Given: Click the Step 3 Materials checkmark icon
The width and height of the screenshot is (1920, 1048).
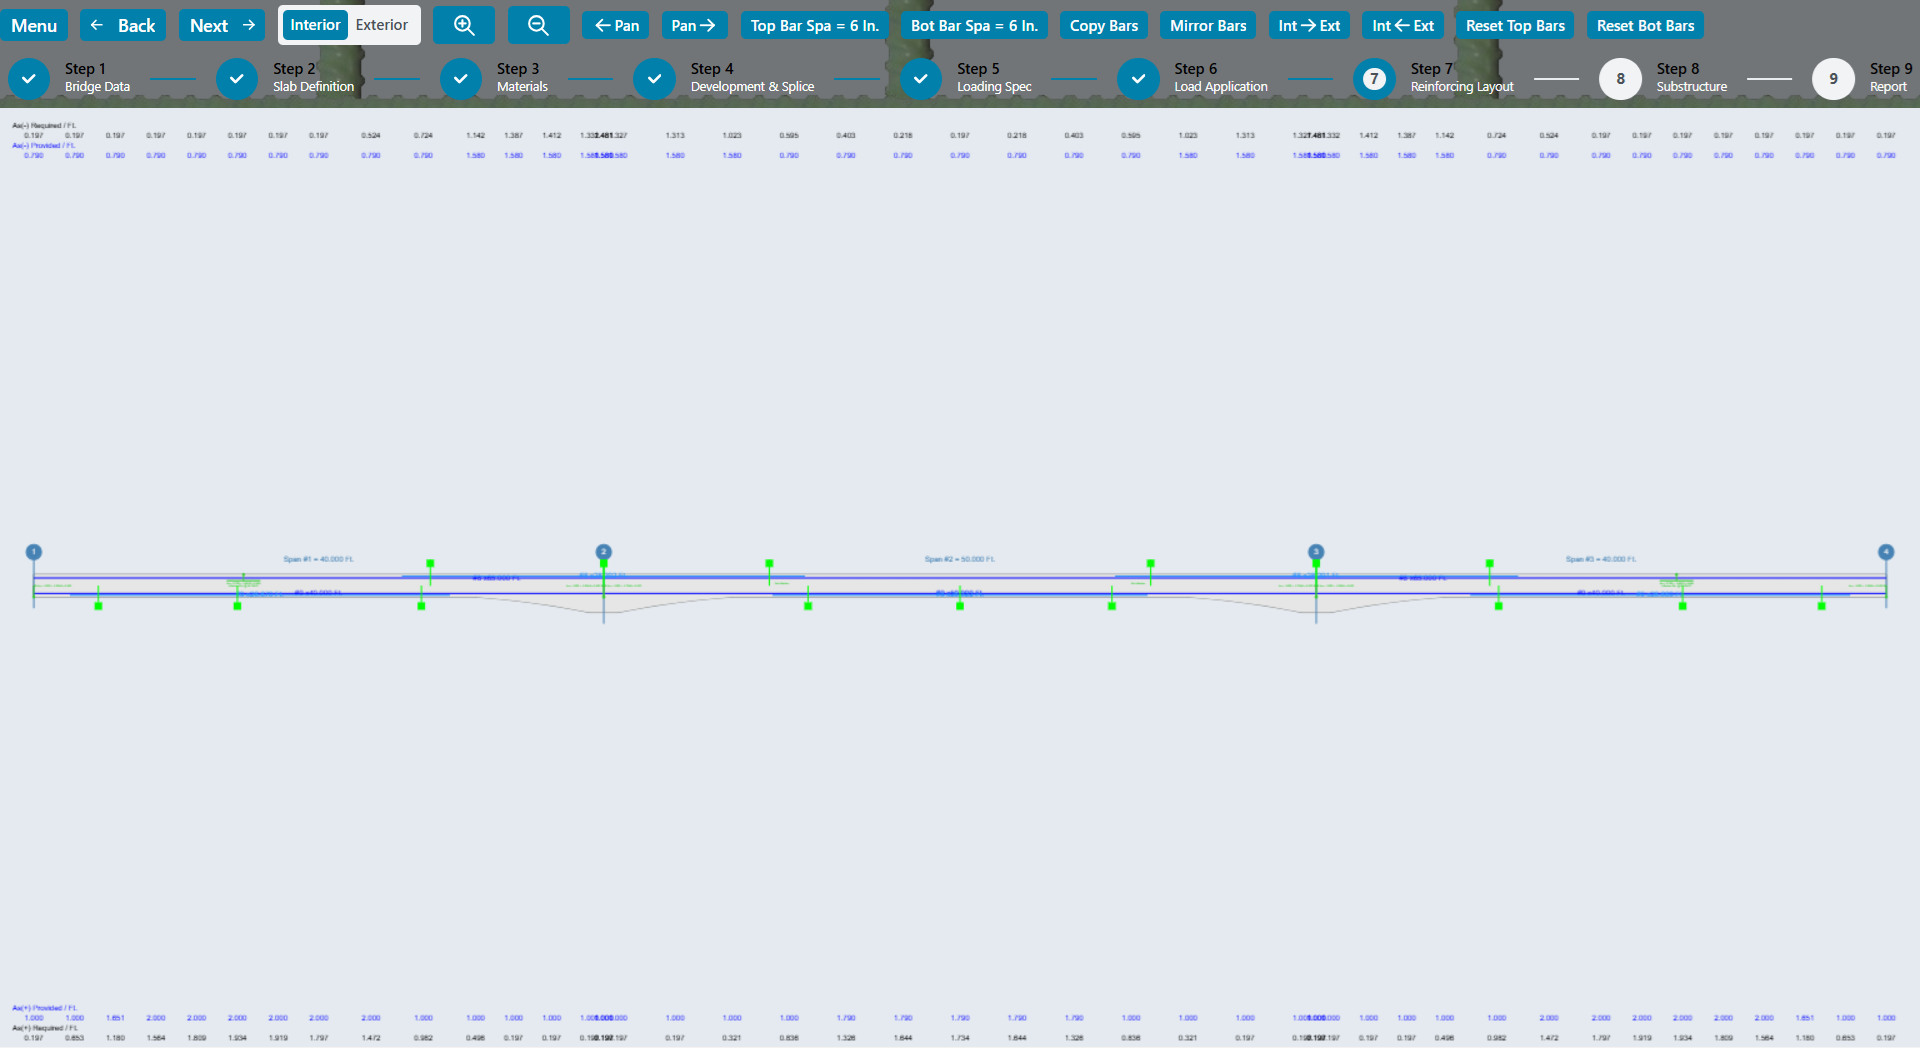Looking at the screenshot, I should [x=460, y=78].
